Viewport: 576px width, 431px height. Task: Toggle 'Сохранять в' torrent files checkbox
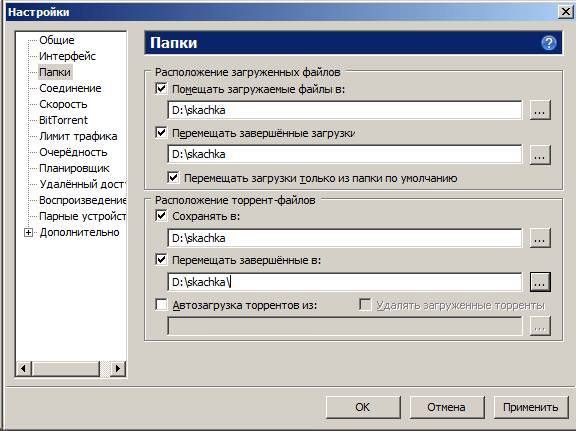[161, 216]
